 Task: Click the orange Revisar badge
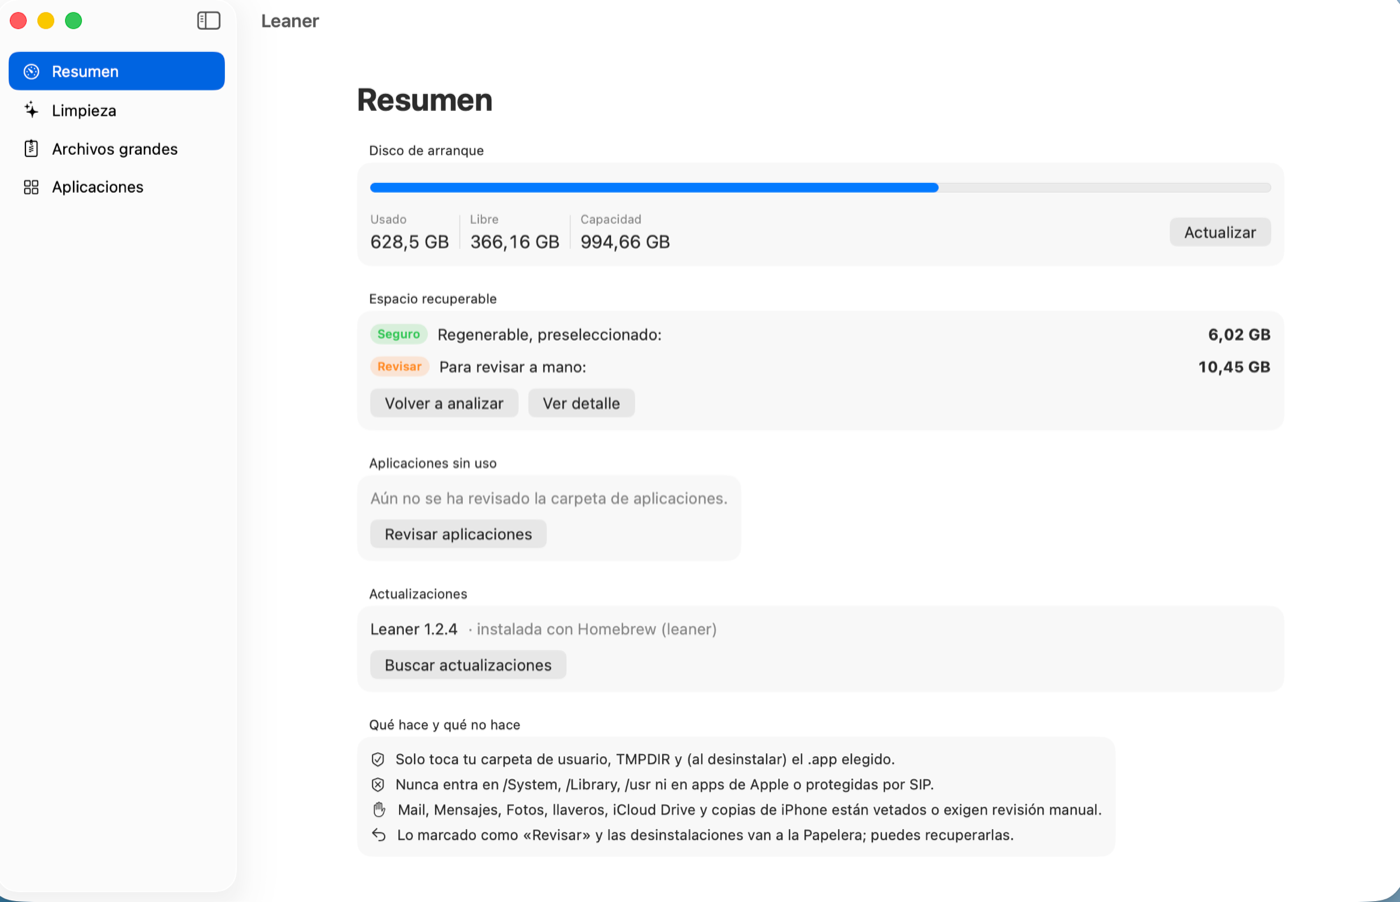400,366
